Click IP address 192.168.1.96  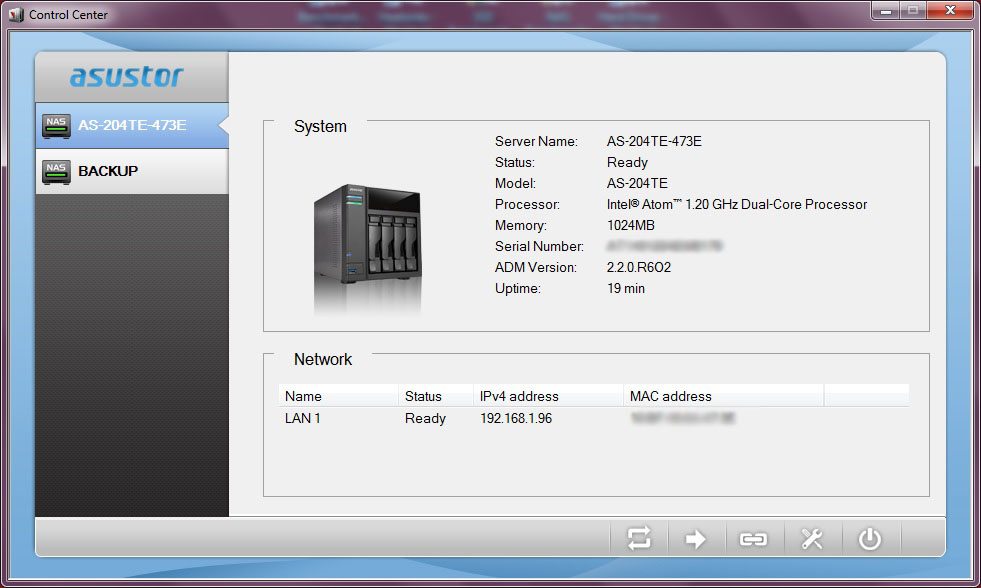[x=516, y=418]
